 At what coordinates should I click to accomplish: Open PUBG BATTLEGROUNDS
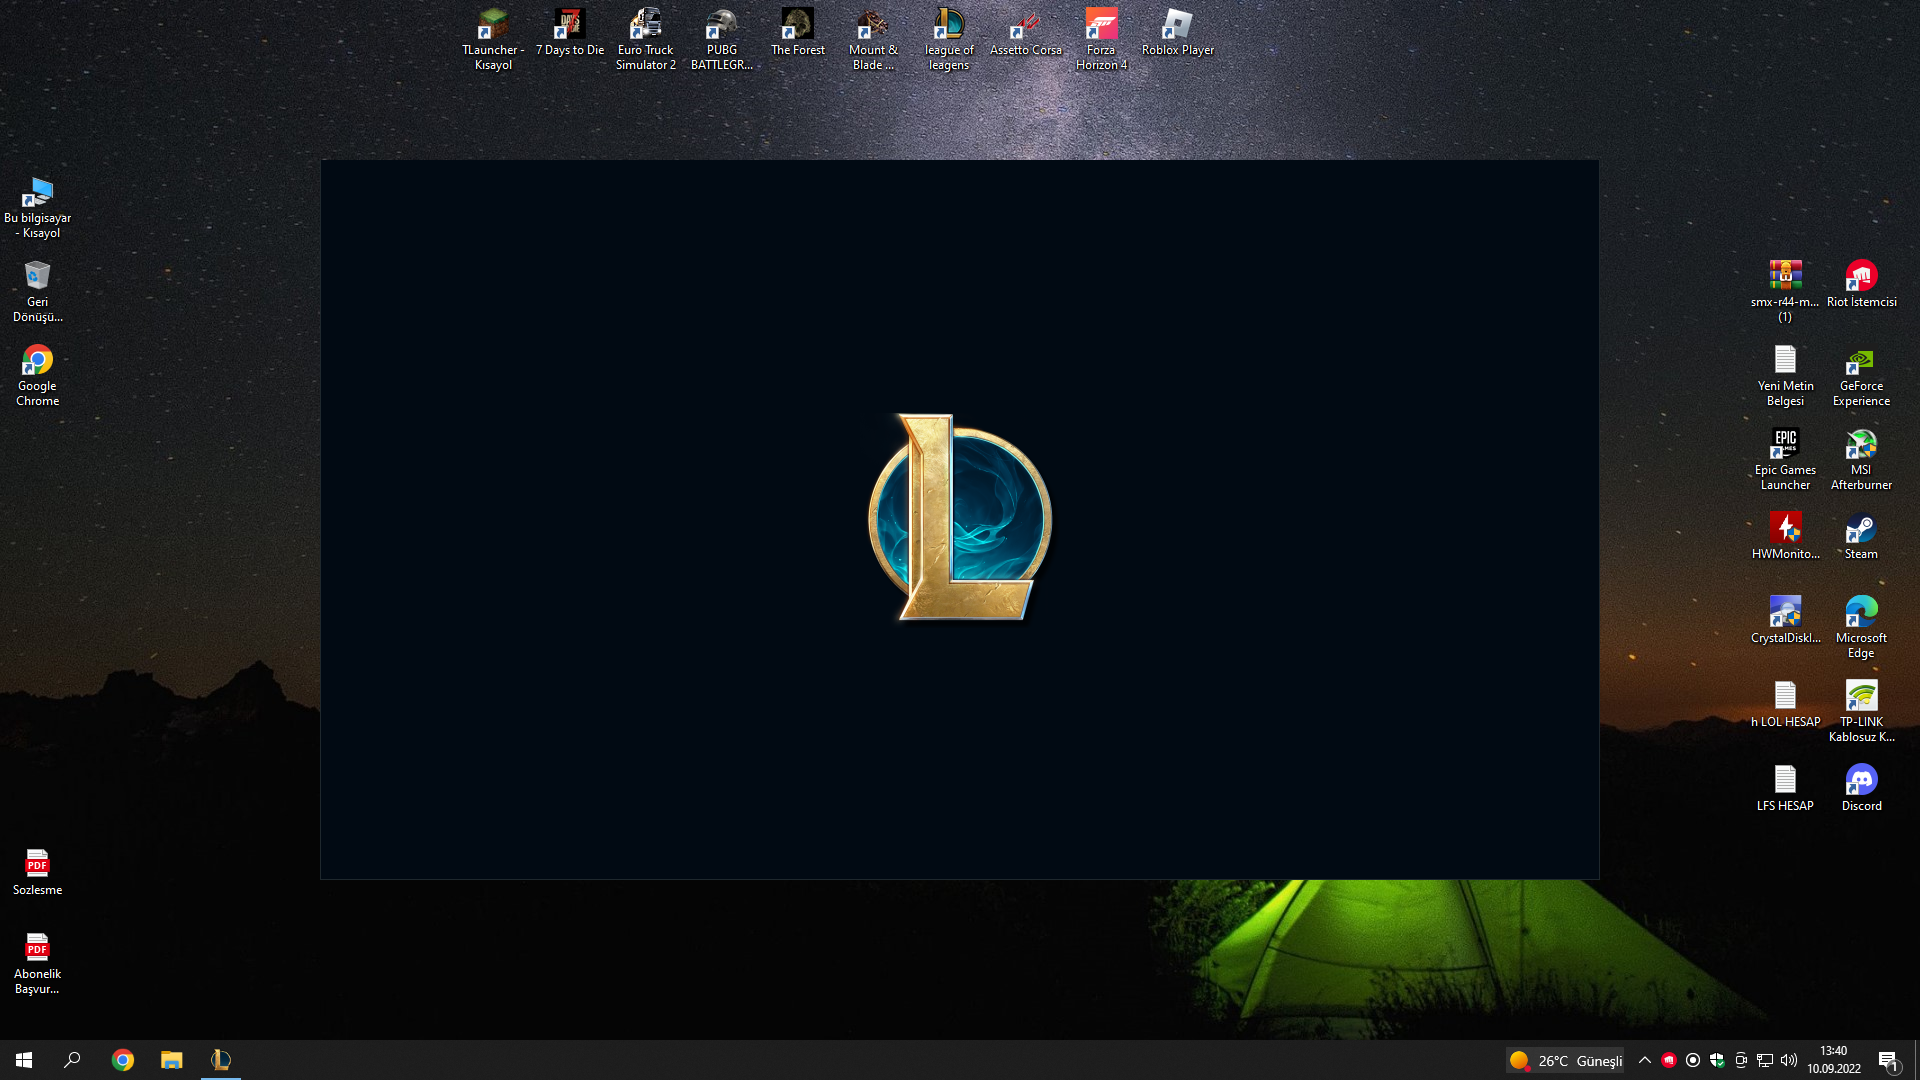point(721,25)
